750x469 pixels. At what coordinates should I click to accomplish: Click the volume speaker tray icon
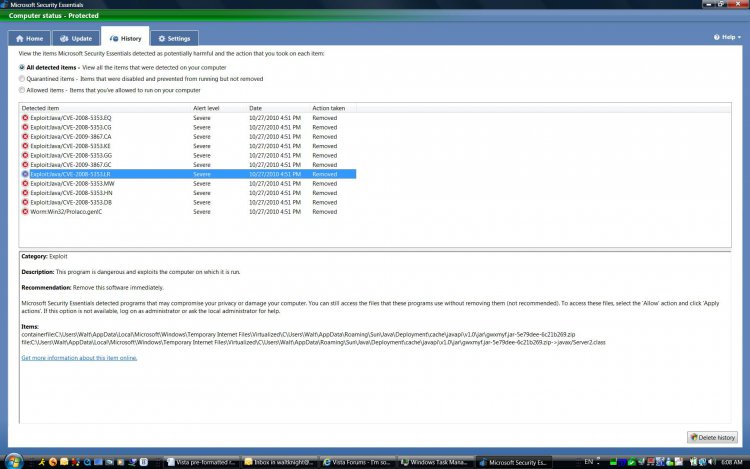711,462
